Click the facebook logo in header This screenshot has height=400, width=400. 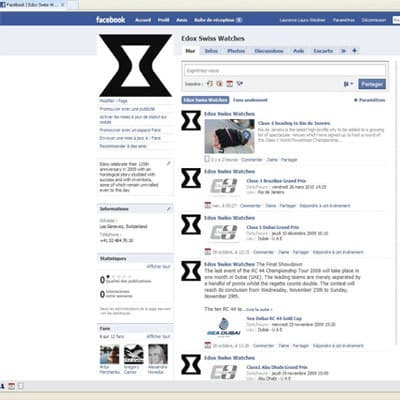pyautogui.click(x=111, y=20)
